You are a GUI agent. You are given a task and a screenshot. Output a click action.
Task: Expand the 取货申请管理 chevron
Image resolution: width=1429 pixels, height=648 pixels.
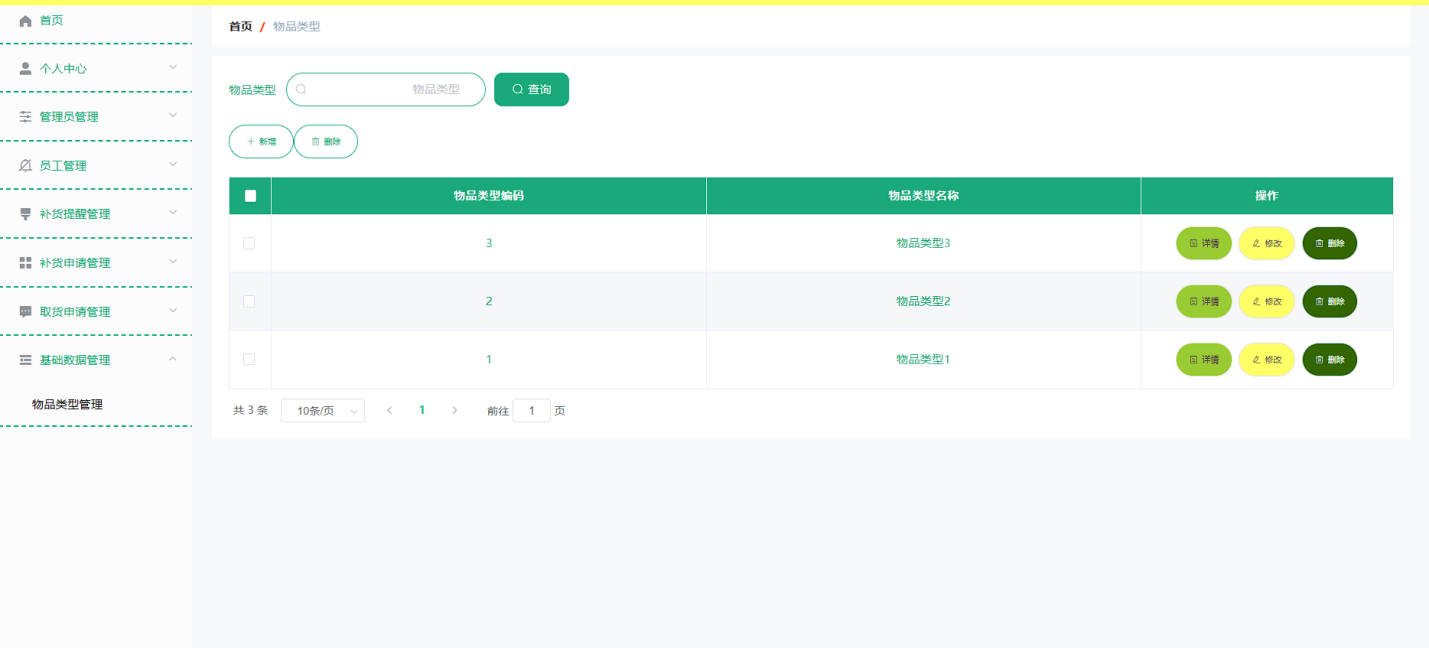coord(173,310)
